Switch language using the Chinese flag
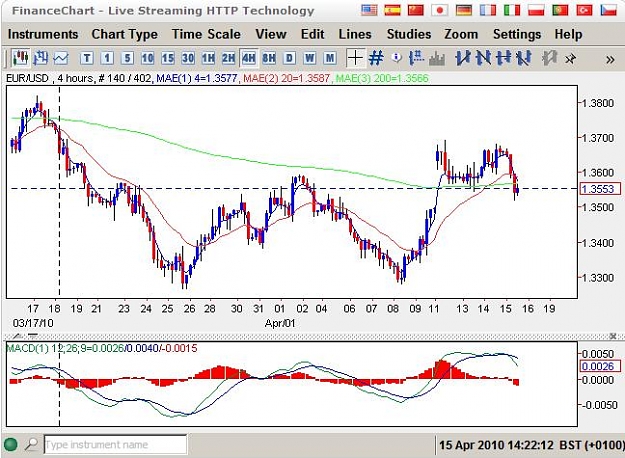Screen dimensions: 625x458 coord(416,10)
